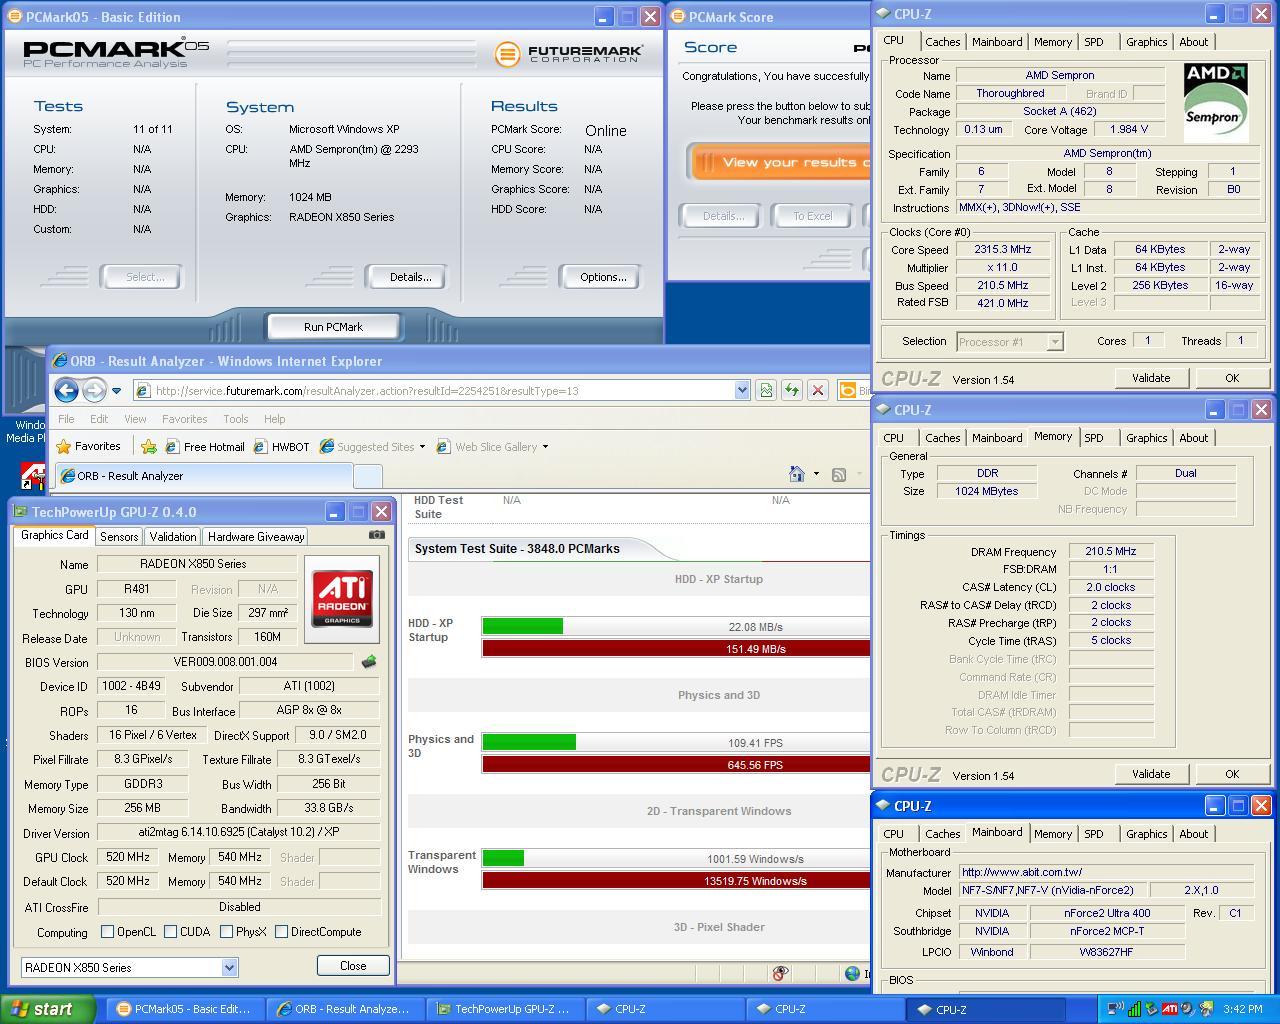Click the GPU-Z Close button
This screenshot has width=1280, height=1024.
click(353, 966)
